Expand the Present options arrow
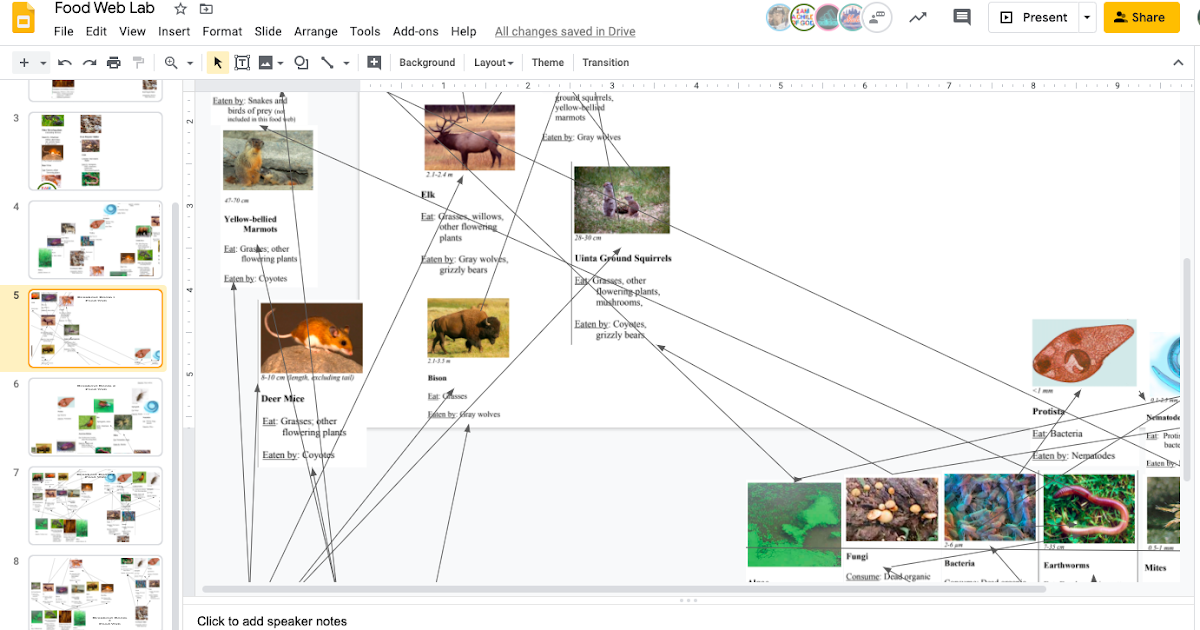1200x630 pixels. coord(1086,17)
